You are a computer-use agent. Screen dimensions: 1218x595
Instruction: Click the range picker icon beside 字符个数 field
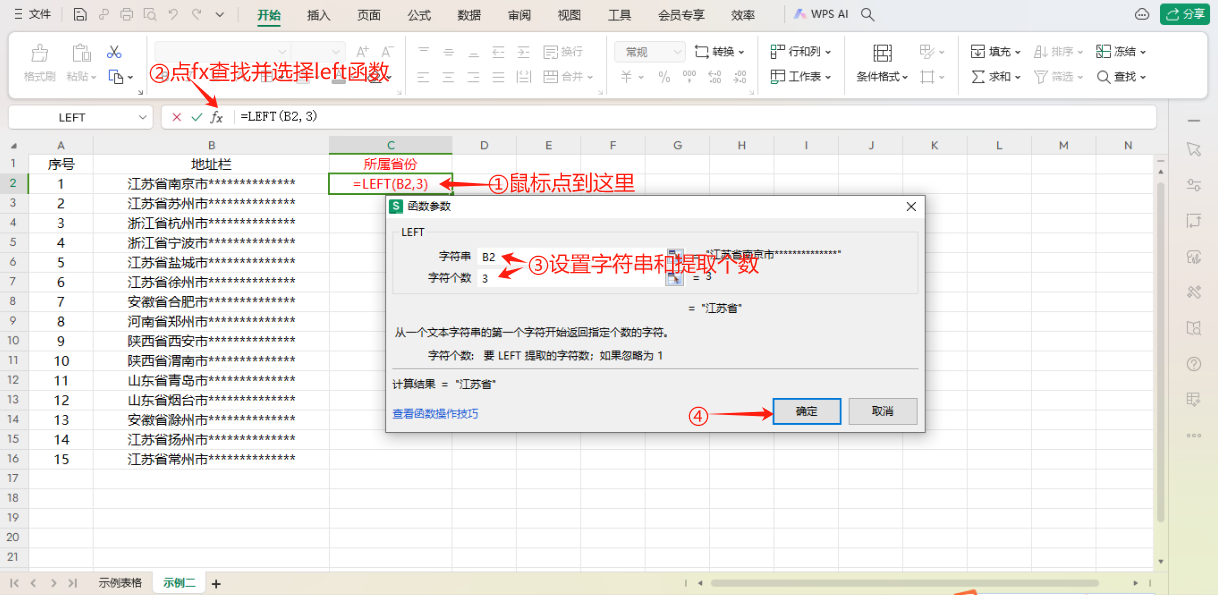[x=675, y=278]
